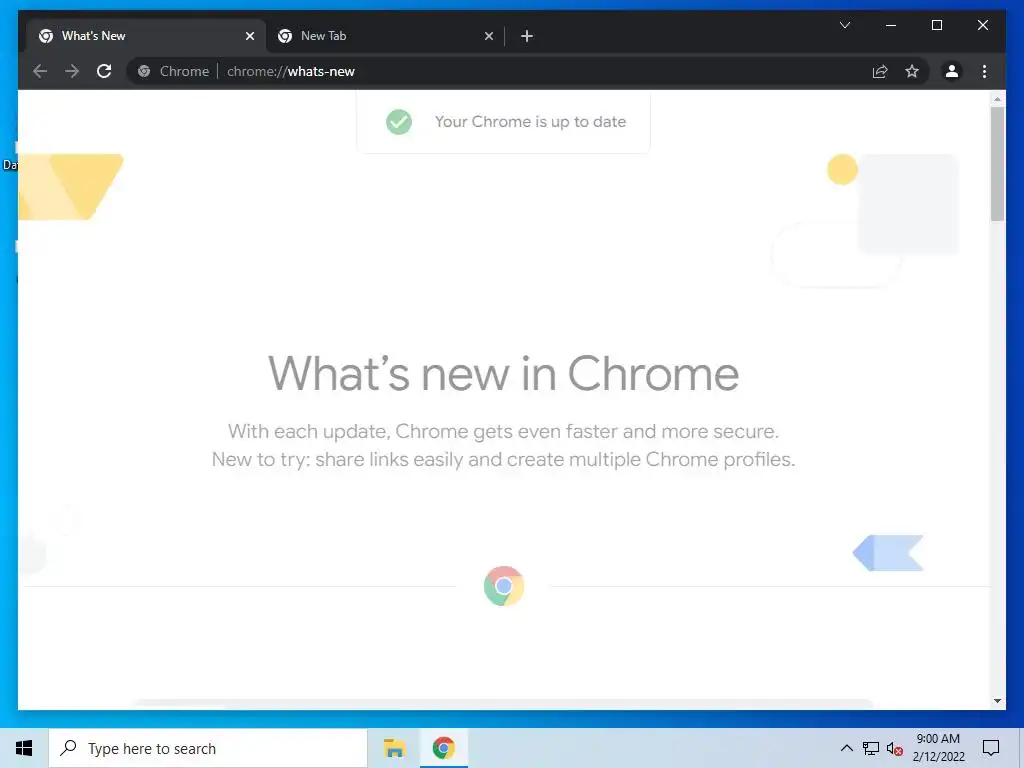Click the page vertical scrollbar thumb

click(x=997, y=164)
